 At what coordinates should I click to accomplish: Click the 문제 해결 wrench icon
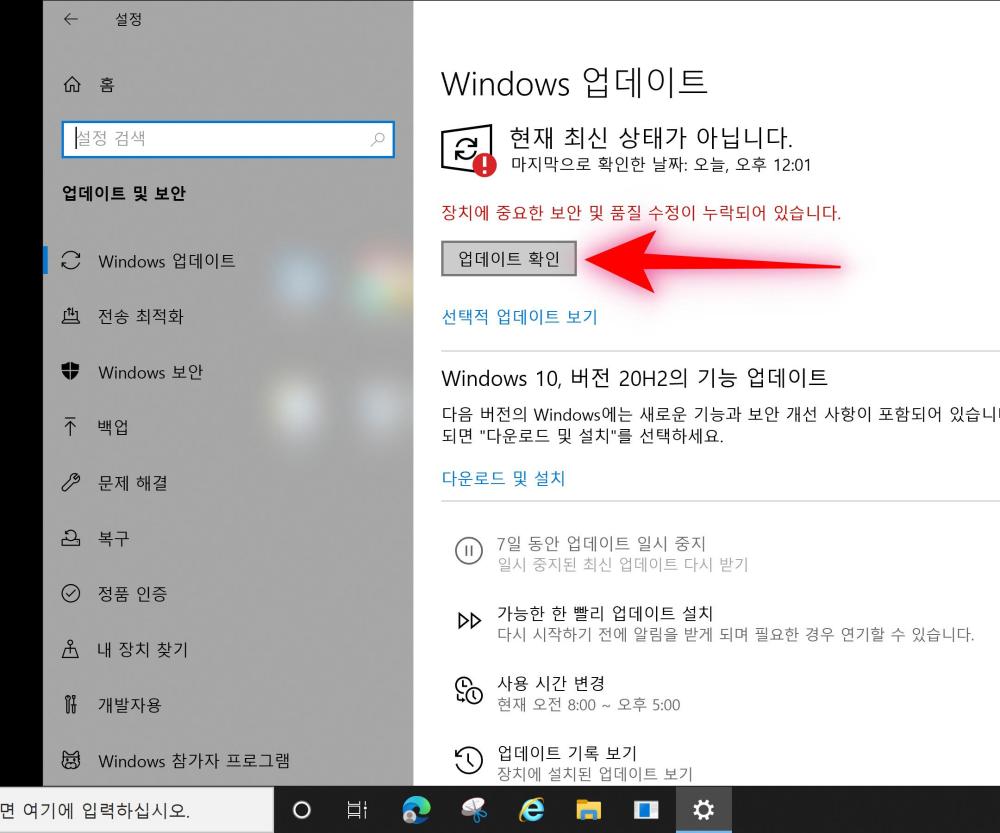click(x=71, y=482)
